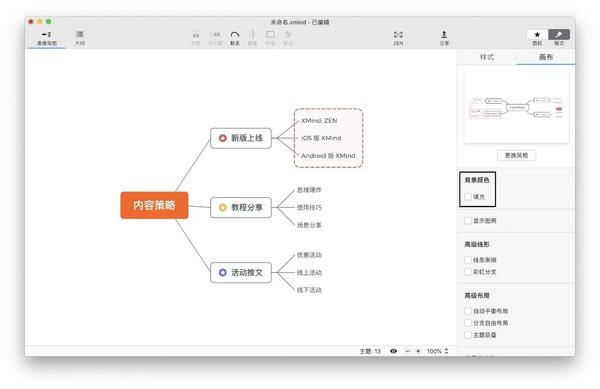This screenshot has width=600, height=389.
Task: Zoom in with the plus button
Action: pyautogui.click(x=418, y=351)
